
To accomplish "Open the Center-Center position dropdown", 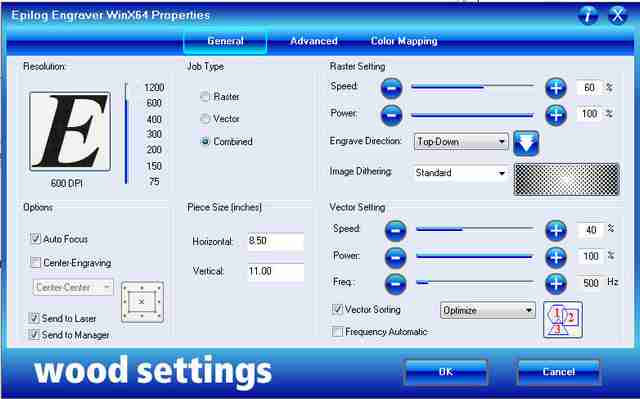I will tap(73, 287).
